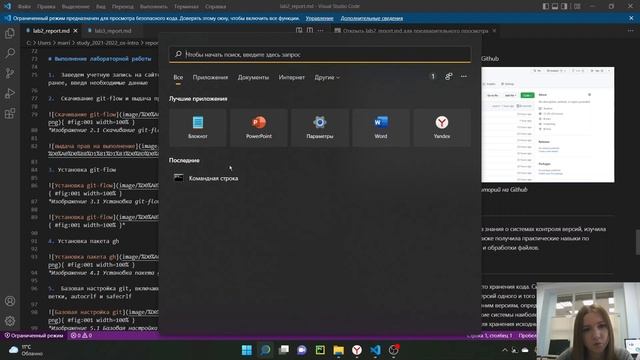Open errors and warnings in status bar

[81, 336]
